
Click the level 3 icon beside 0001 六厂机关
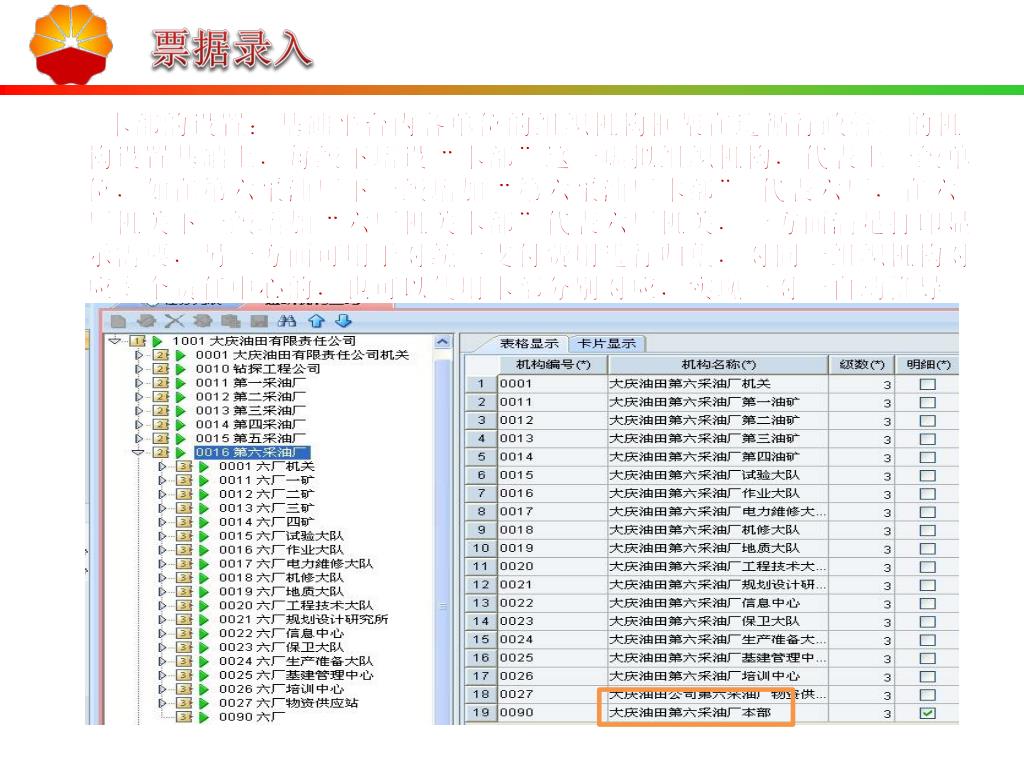(184, 466)
